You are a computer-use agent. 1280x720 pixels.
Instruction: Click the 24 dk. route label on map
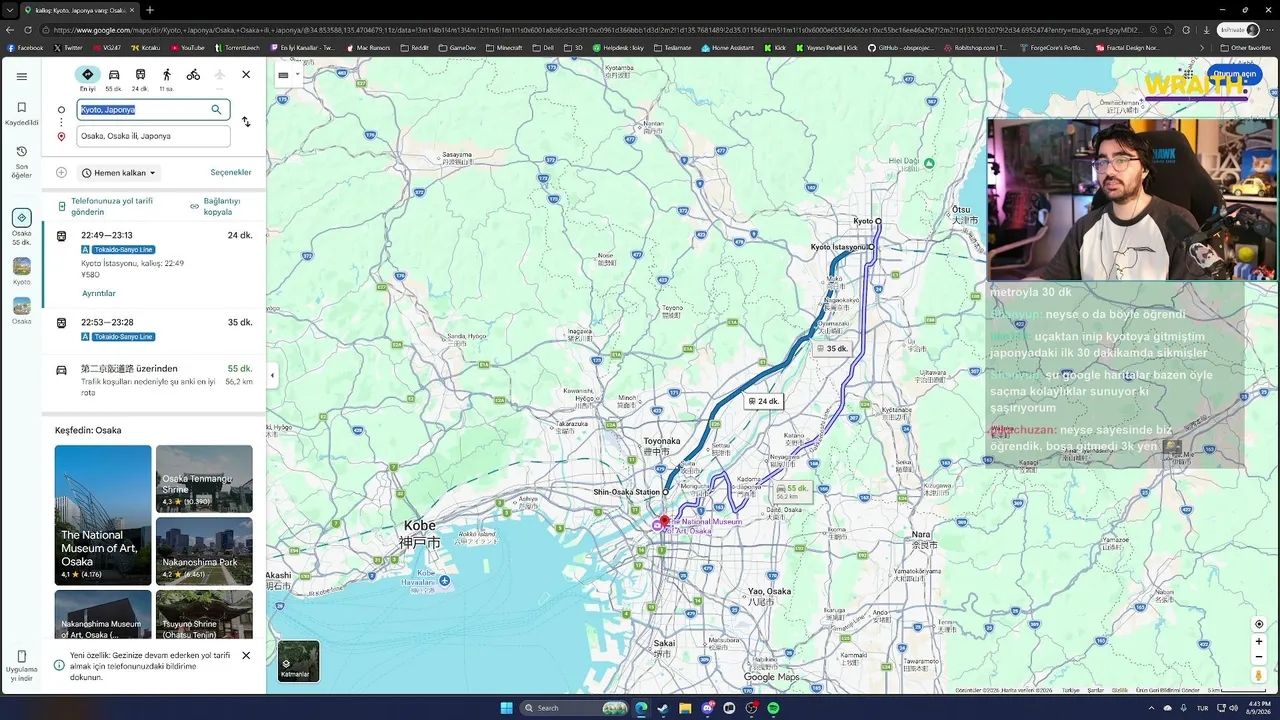[x=763, y=401]
